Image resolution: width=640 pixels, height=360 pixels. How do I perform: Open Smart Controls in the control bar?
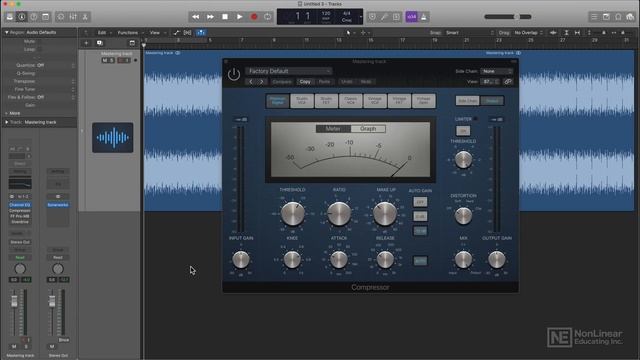click(x=61, y=17)
